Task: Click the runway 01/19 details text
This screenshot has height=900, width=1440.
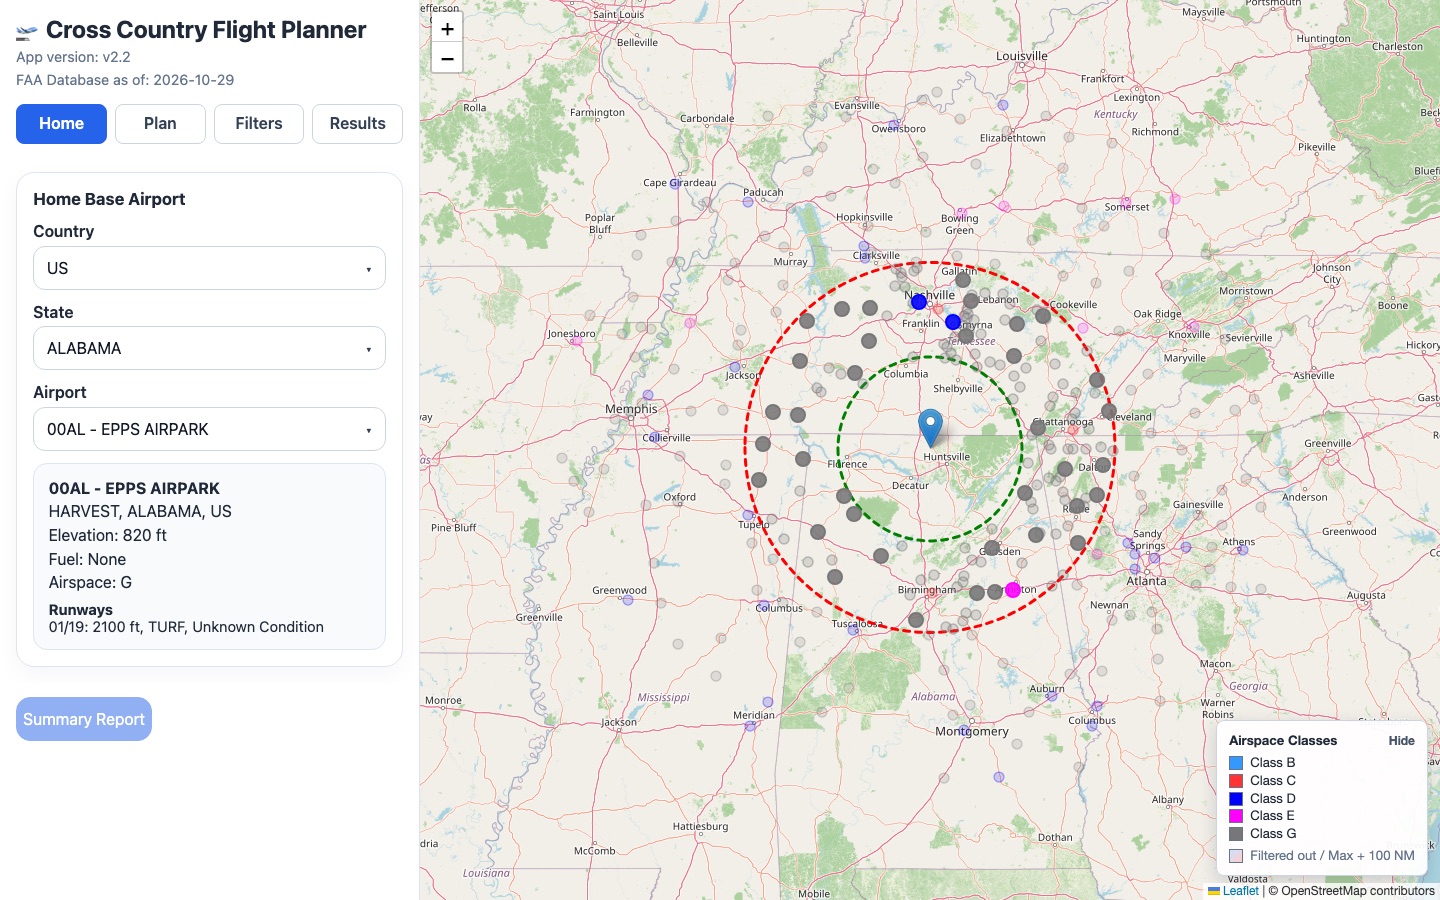Action: [x=186, y=627]
